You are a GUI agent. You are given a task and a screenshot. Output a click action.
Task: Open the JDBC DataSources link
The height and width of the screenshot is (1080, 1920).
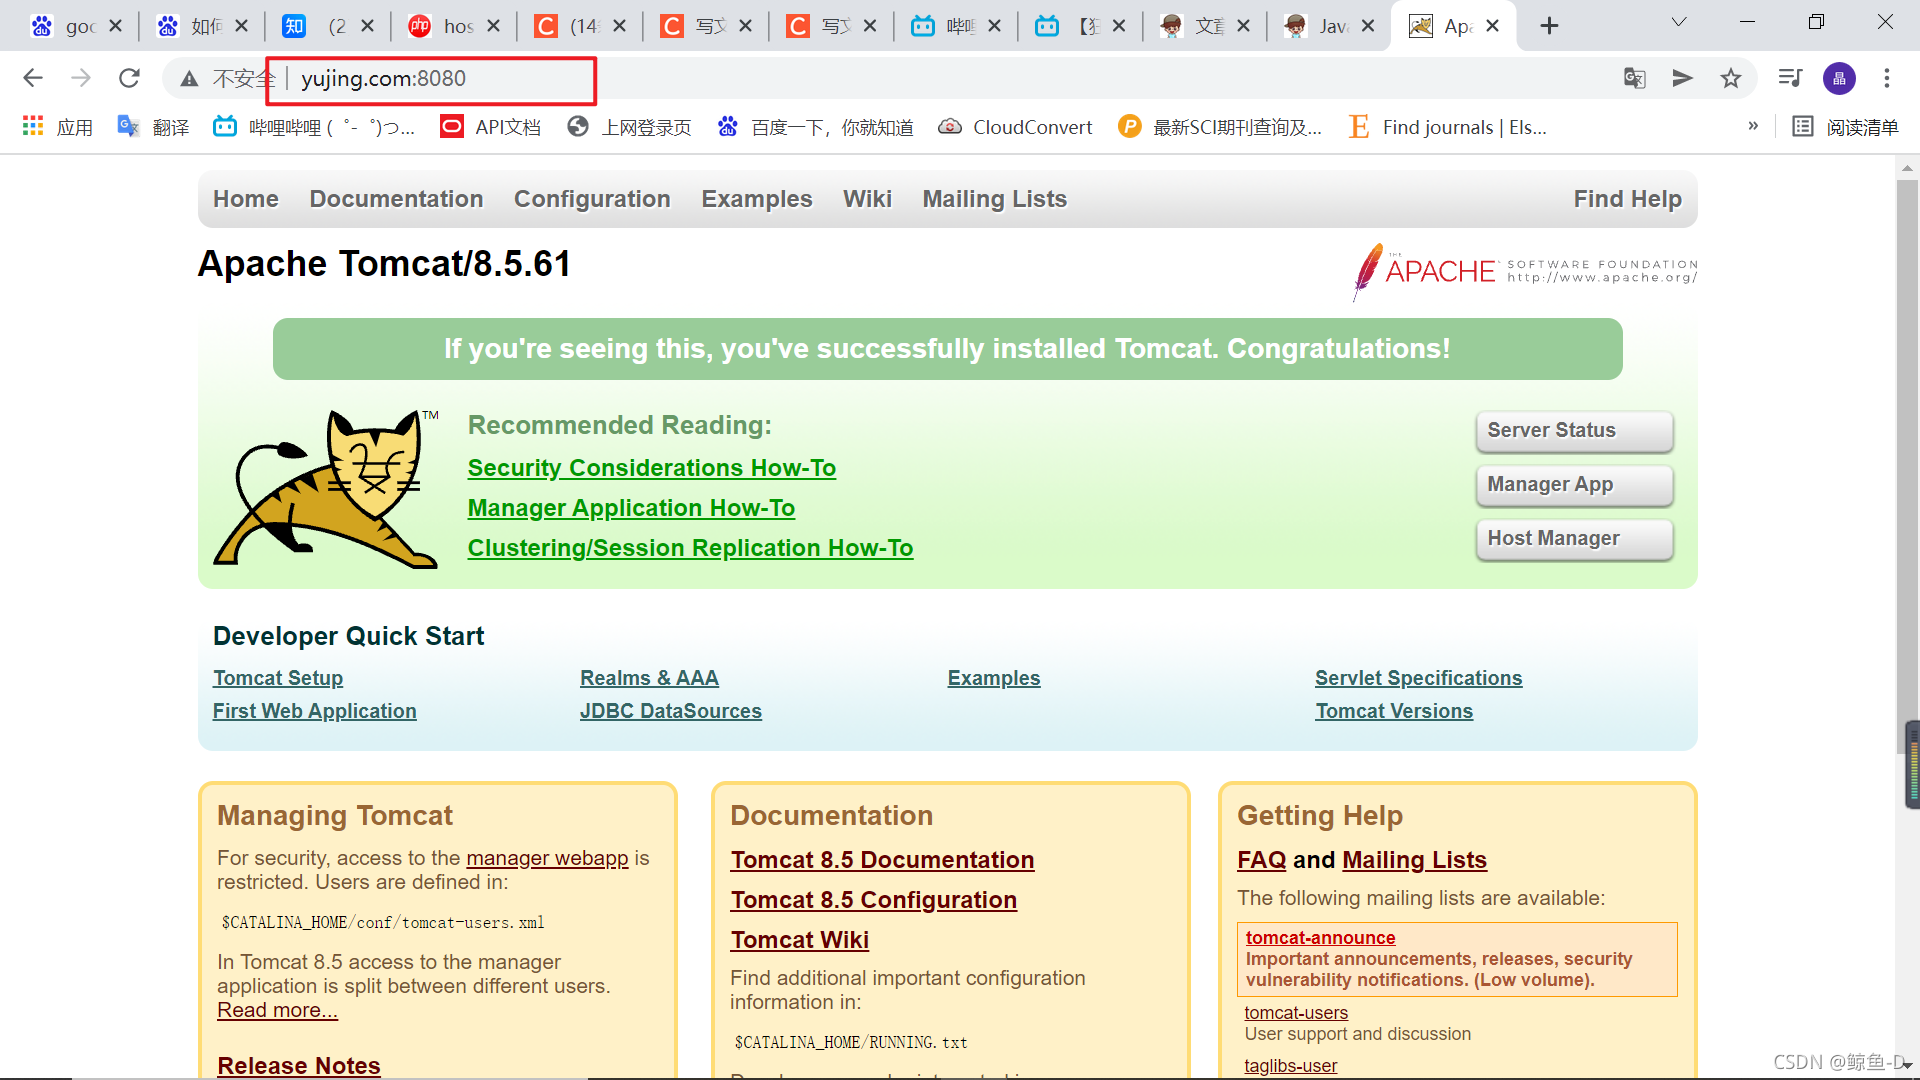(x=671, y=711)
